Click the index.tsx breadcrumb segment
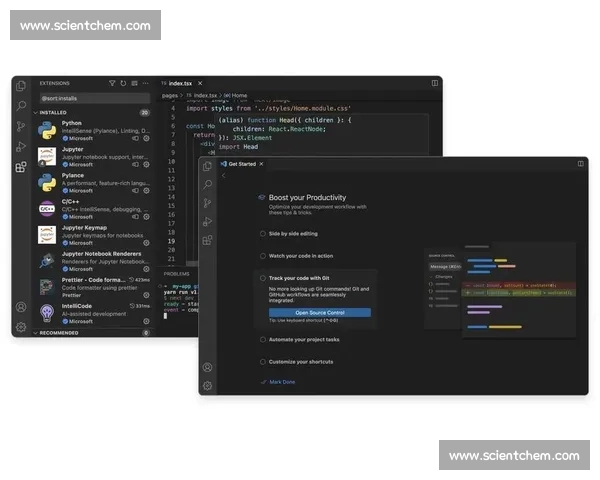 point(202,95)
